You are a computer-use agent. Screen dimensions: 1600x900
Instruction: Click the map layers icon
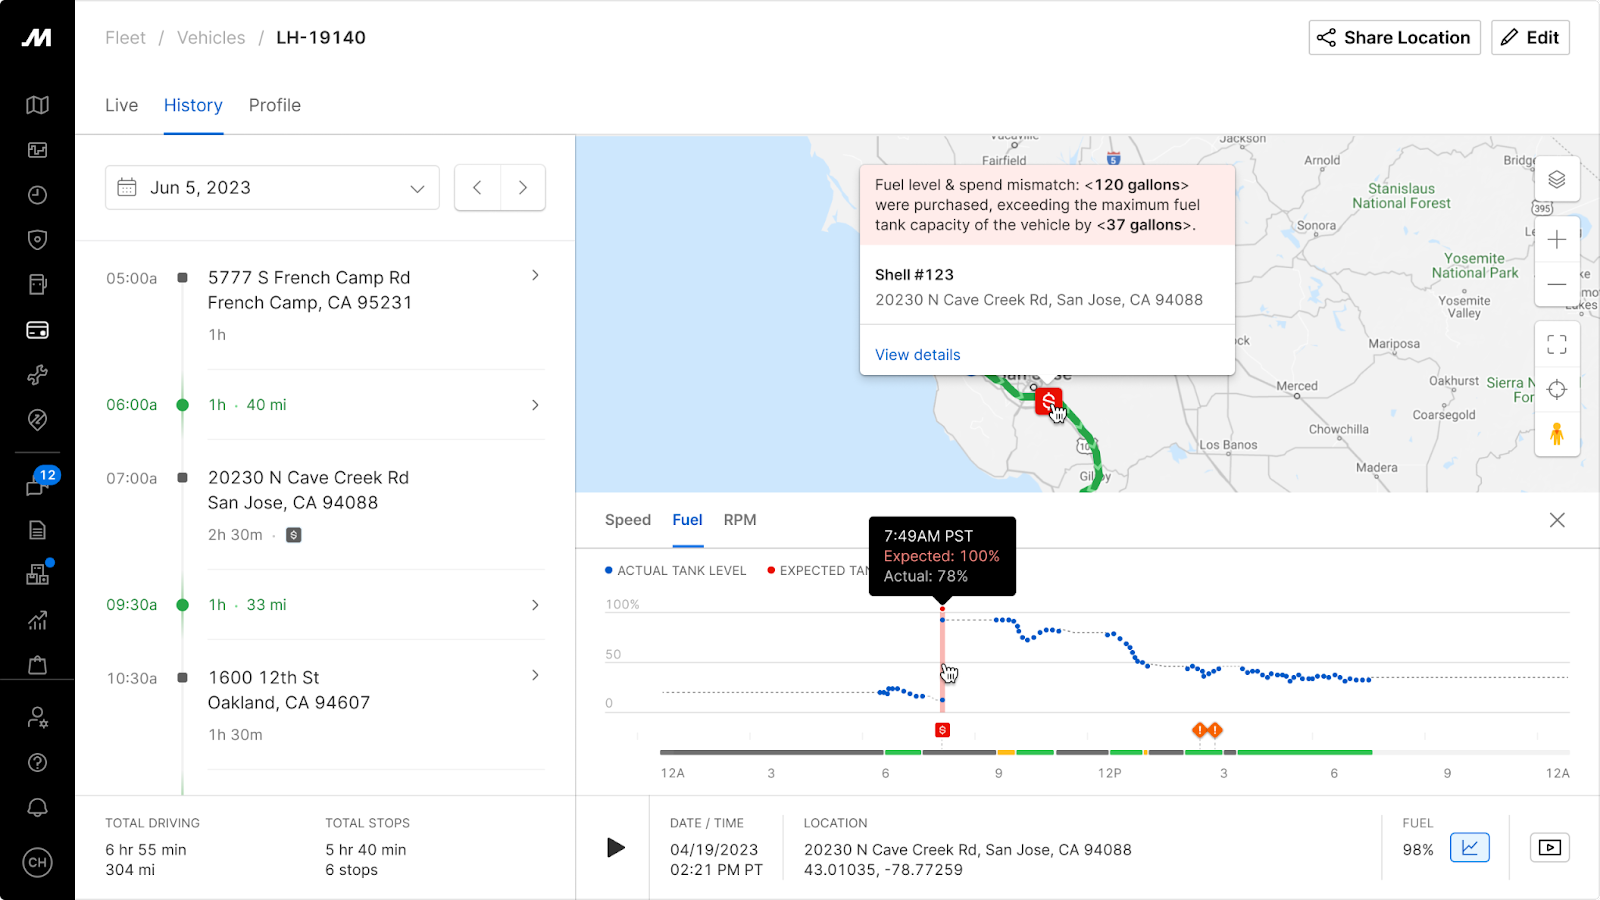click(1557, 180)
